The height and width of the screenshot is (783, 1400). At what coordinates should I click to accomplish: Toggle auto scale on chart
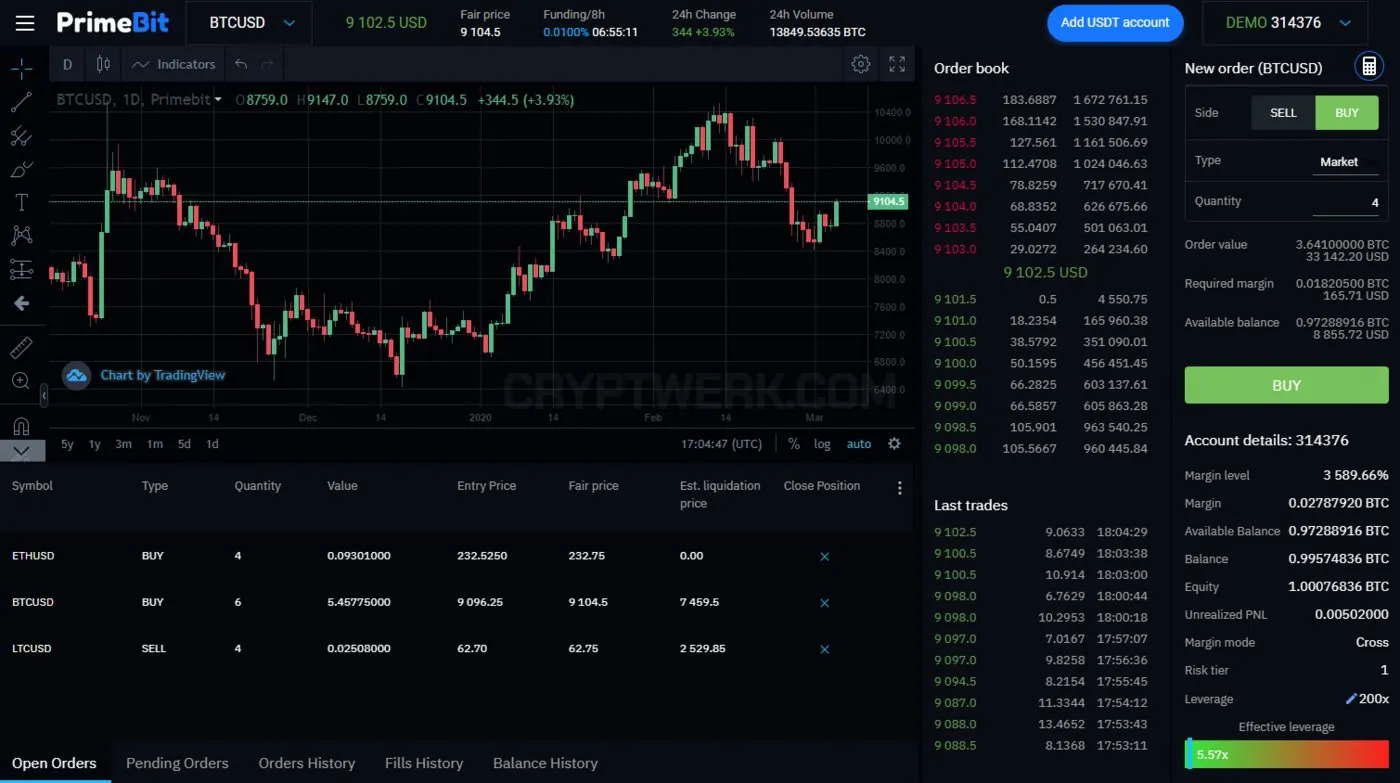(859, 444)
